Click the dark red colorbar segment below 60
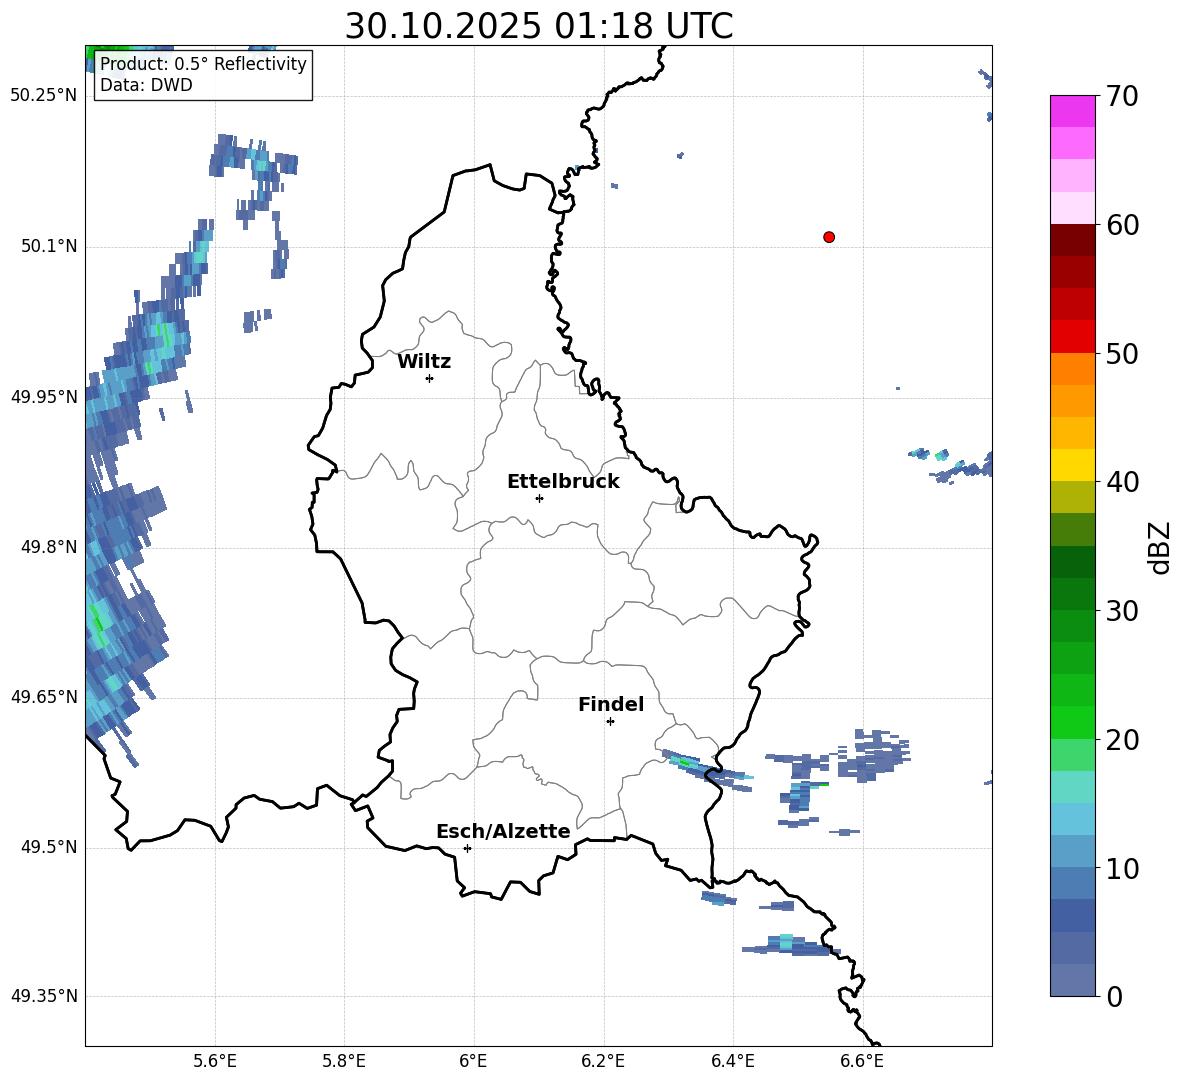1184x1081 pixels. 1072,240
